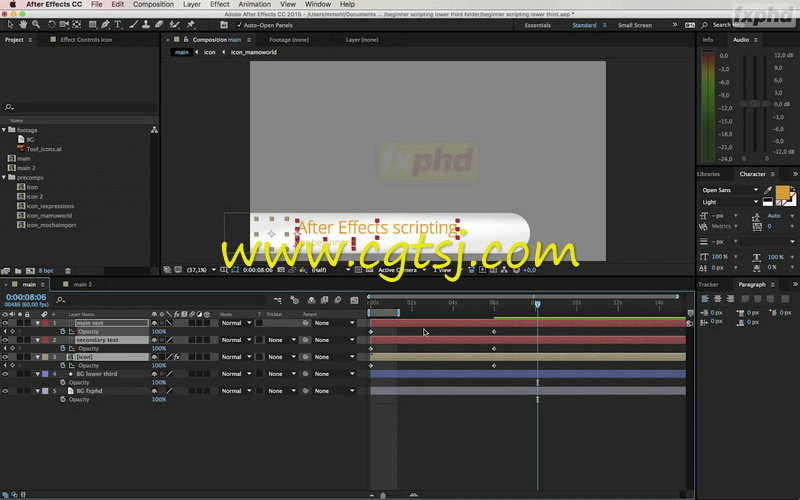
Task: Hide the BG lower third layer eye
Action: click(5, 374)
